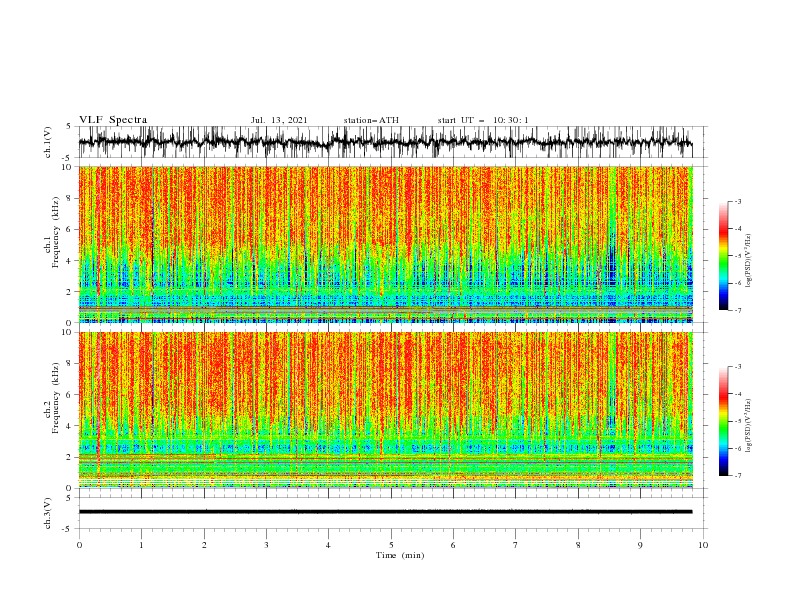
Task: Select the ch.1 colorbar "log(PSD)(V²/Hz)" label
Action: (x=749, y=261)
